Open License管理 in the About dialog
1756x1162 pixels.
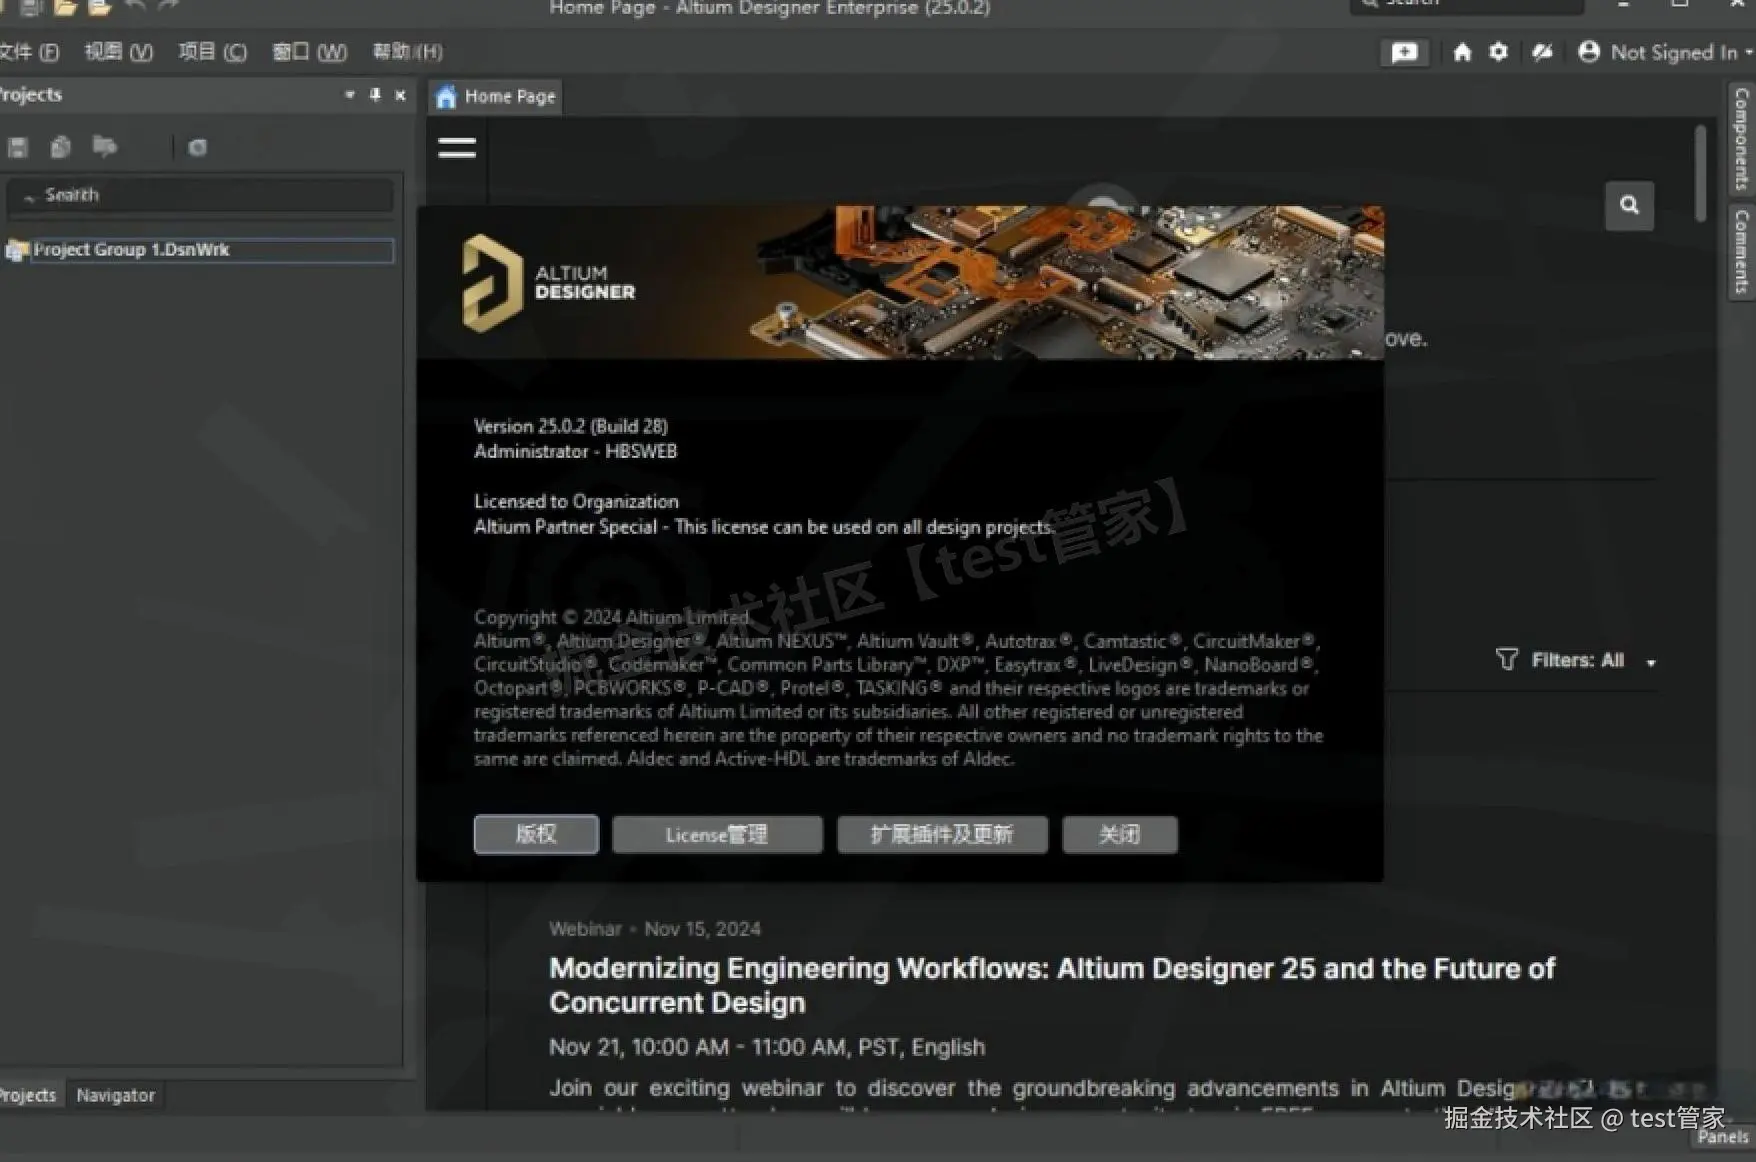(x=716, y=834)
